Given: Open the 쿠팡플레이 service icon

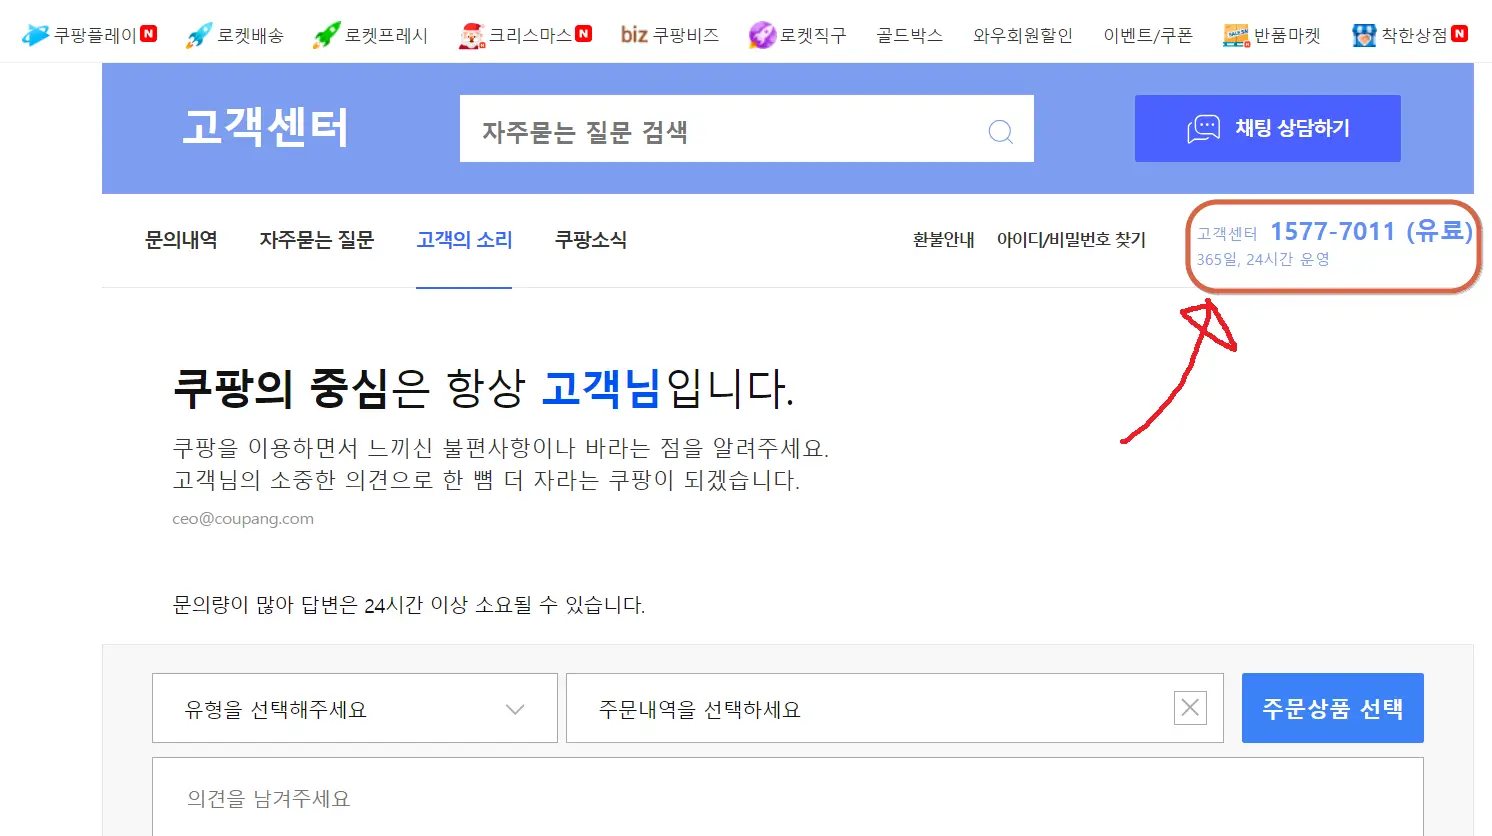Looking at the screenshot, I should (35, 31).
